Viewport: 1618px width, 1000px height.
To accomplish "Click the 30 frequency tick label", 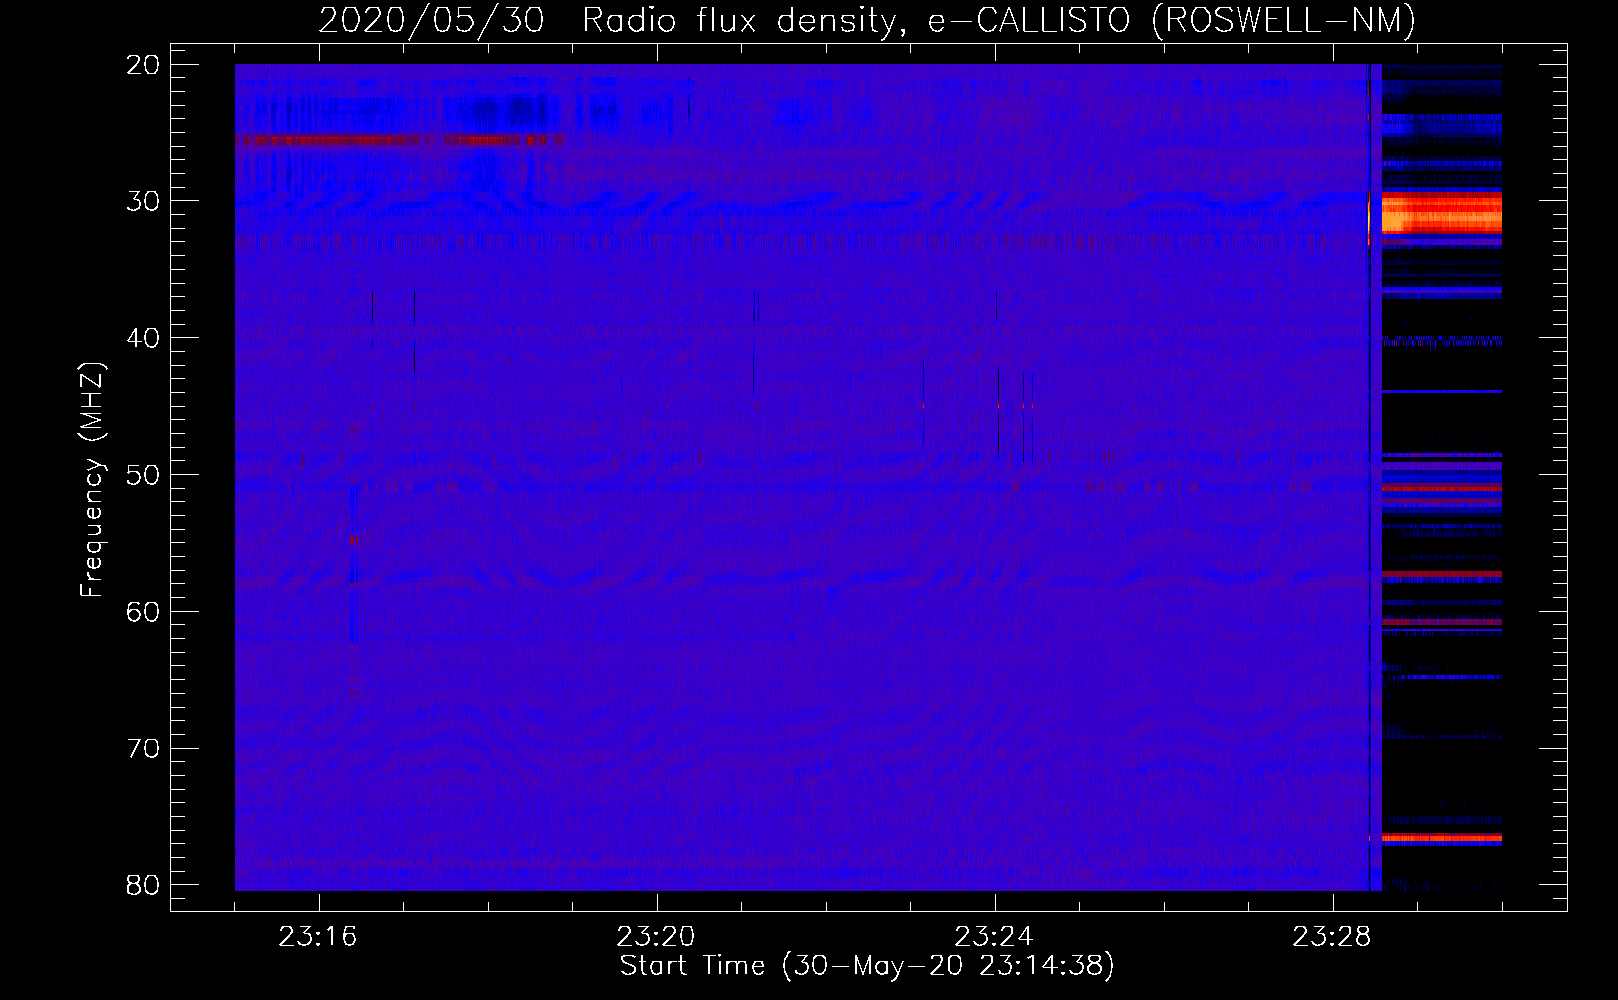I will click(143, 201).
